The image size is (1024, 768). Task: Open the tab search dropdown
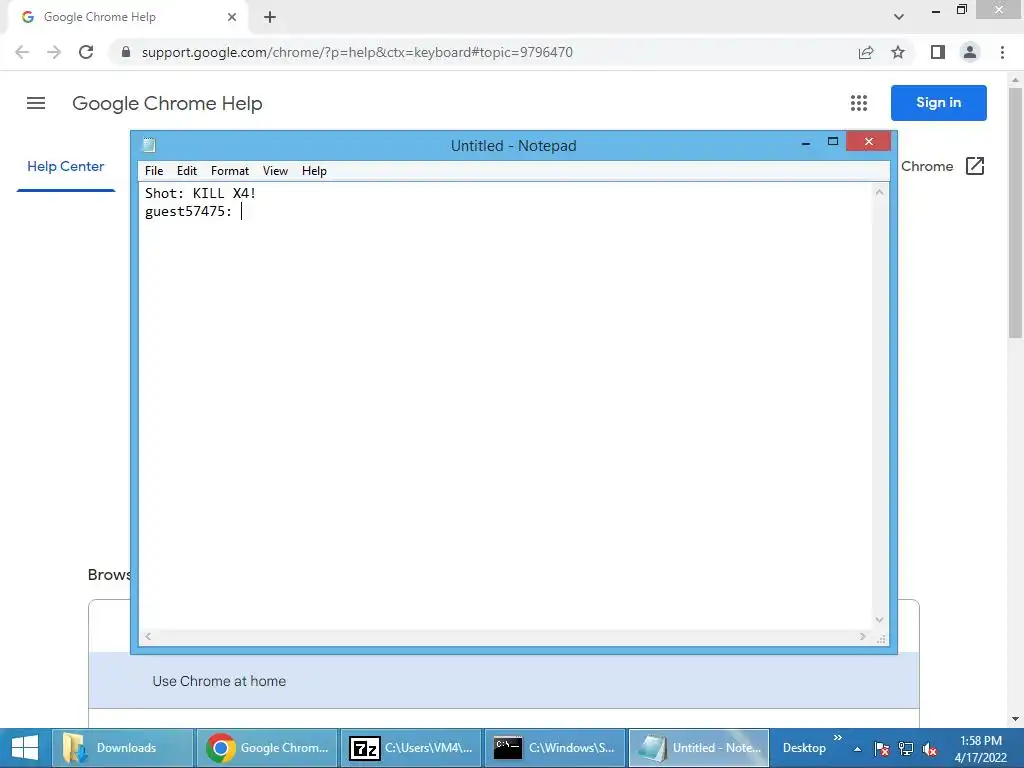tap(899, 17)
